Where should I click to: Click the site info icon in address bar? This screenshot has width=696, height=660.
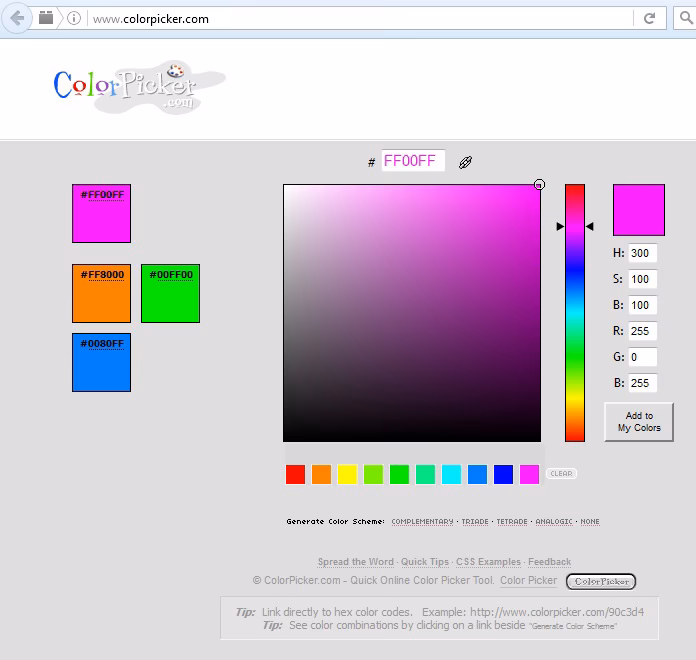pyautogui.click(x=74, y=18)
